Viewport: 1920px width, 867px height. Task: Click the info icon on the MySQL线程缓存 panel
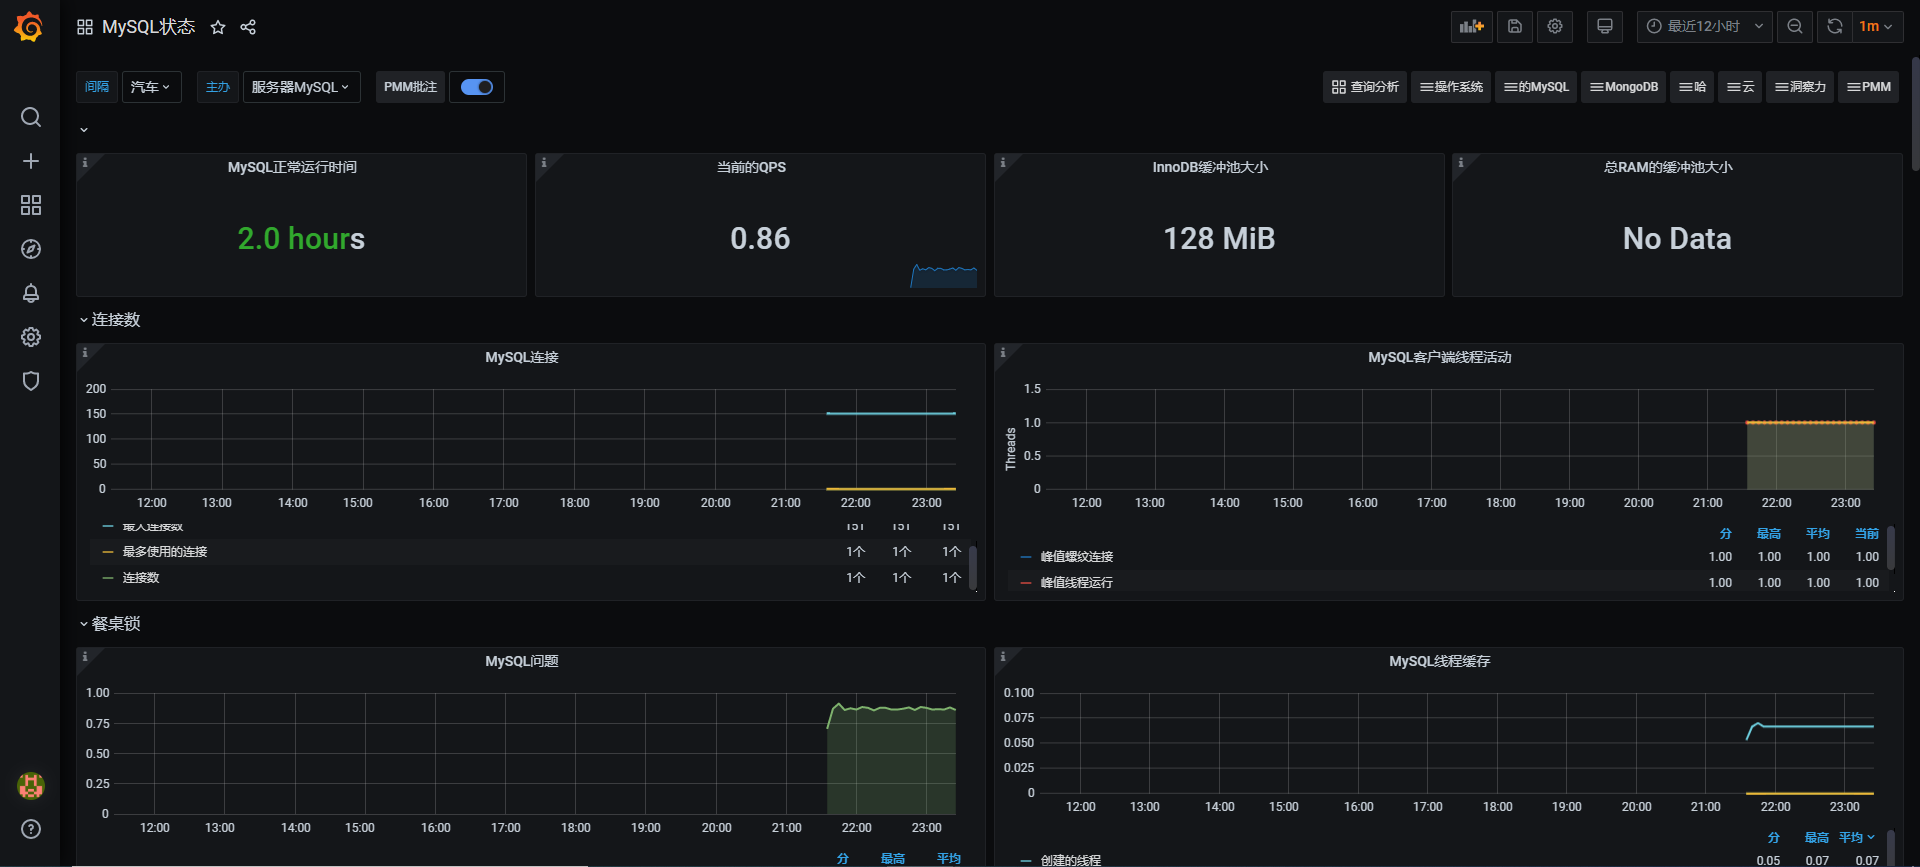click(x=1003, y=656)
